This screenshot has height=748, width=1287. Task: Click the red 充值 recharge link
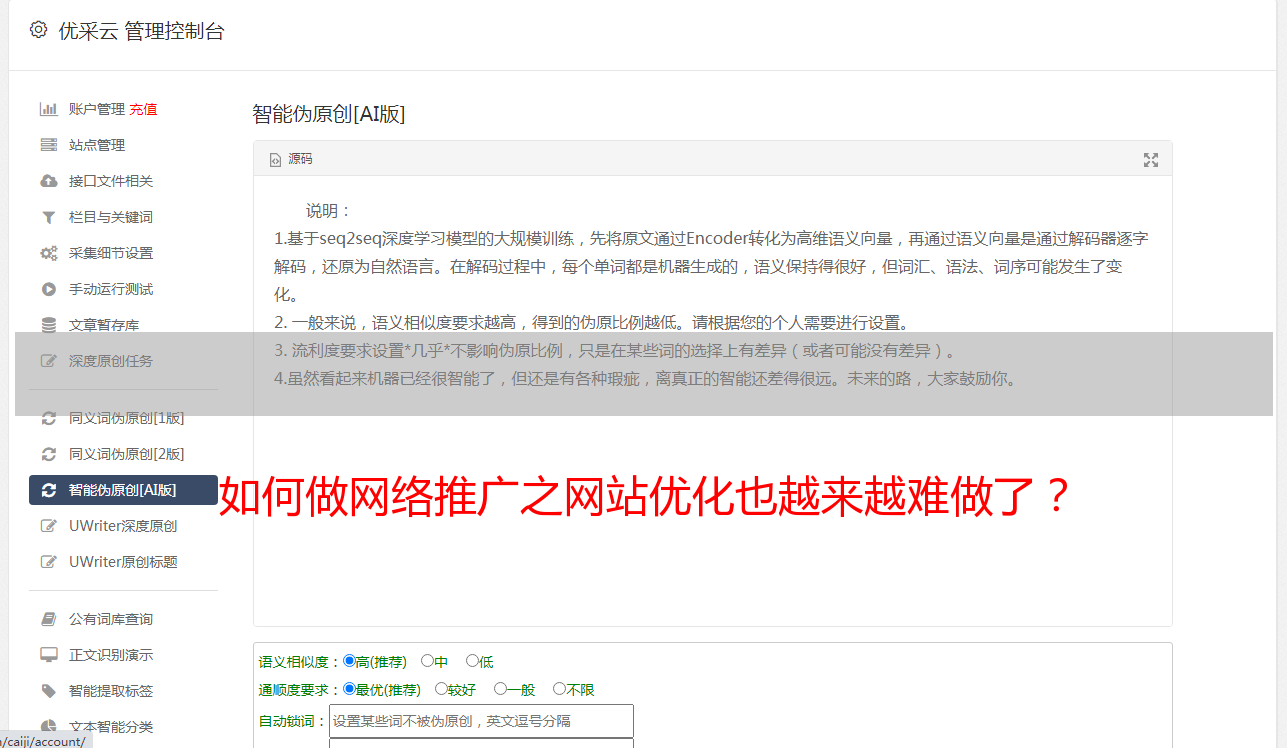[x=143, y=109]
